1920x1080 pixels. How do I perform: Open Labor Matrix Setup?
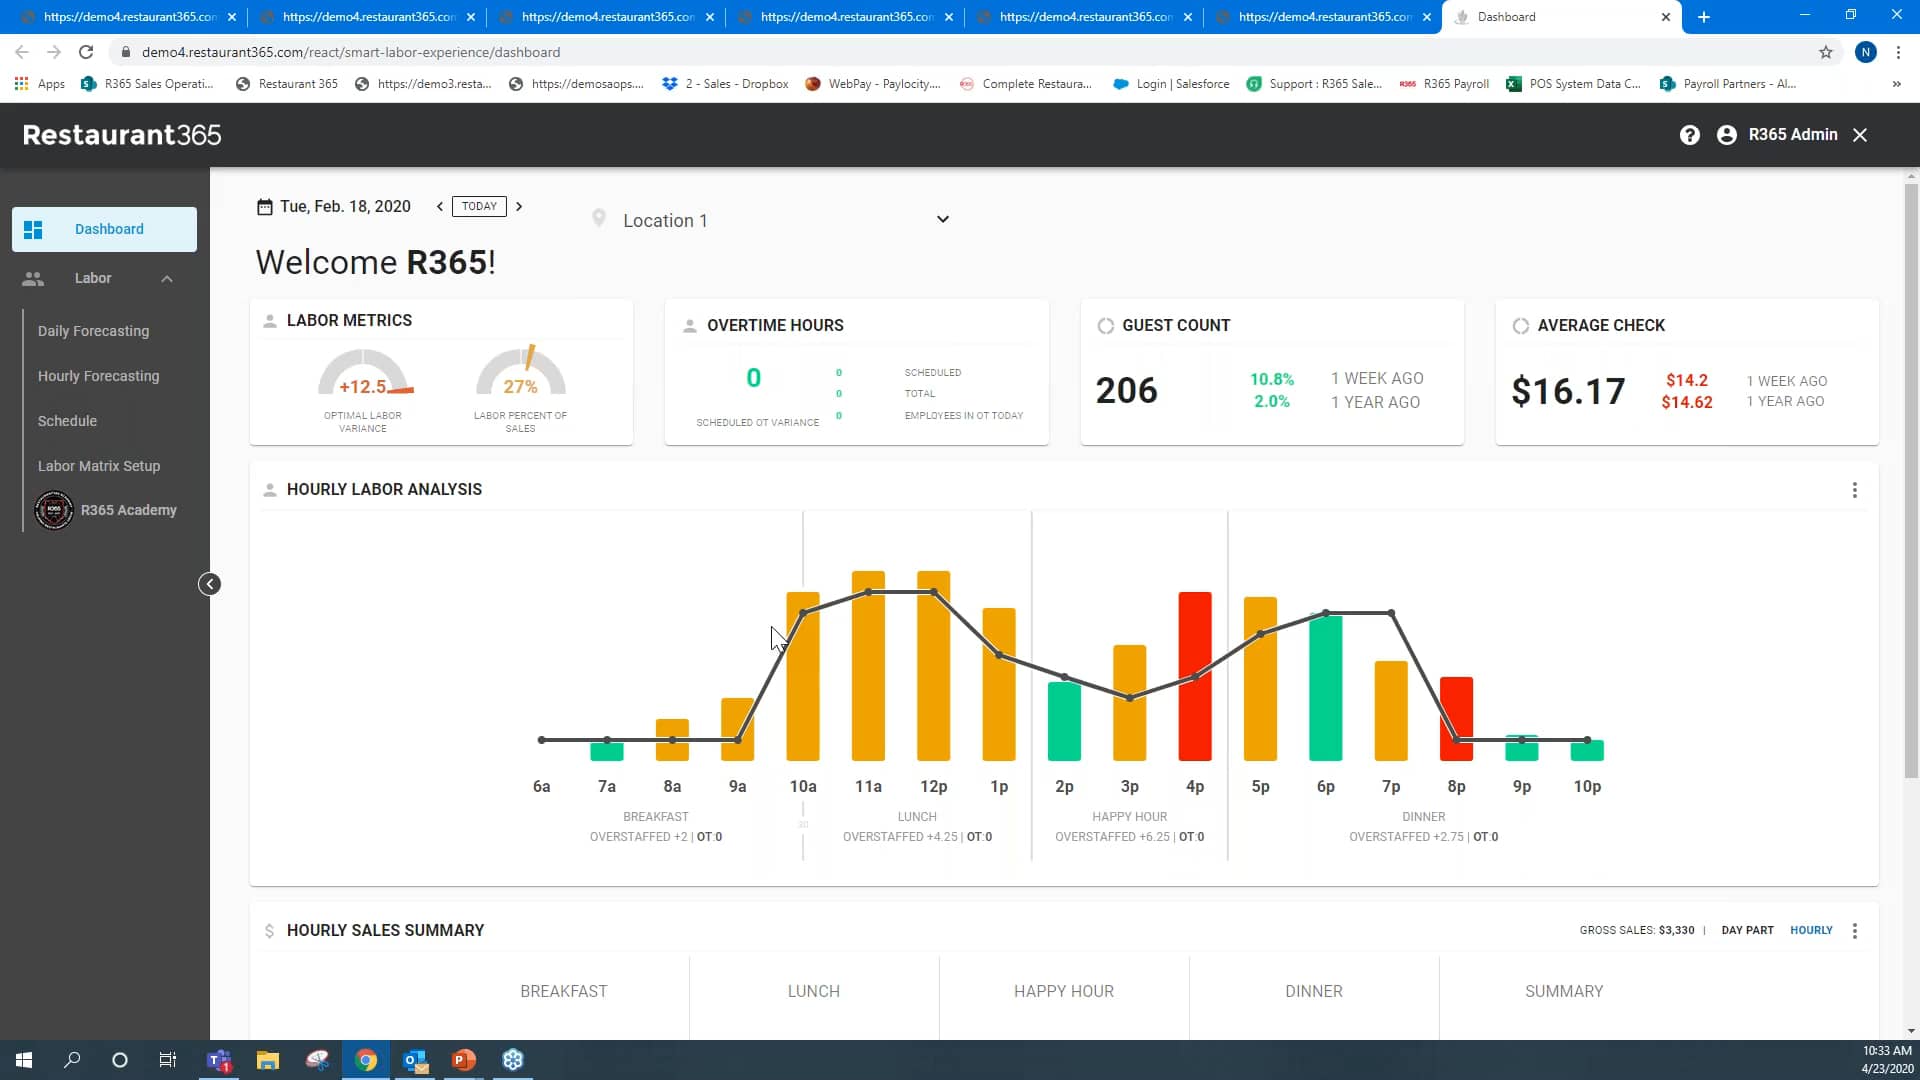pyautogui.click(x=99, y=466)
